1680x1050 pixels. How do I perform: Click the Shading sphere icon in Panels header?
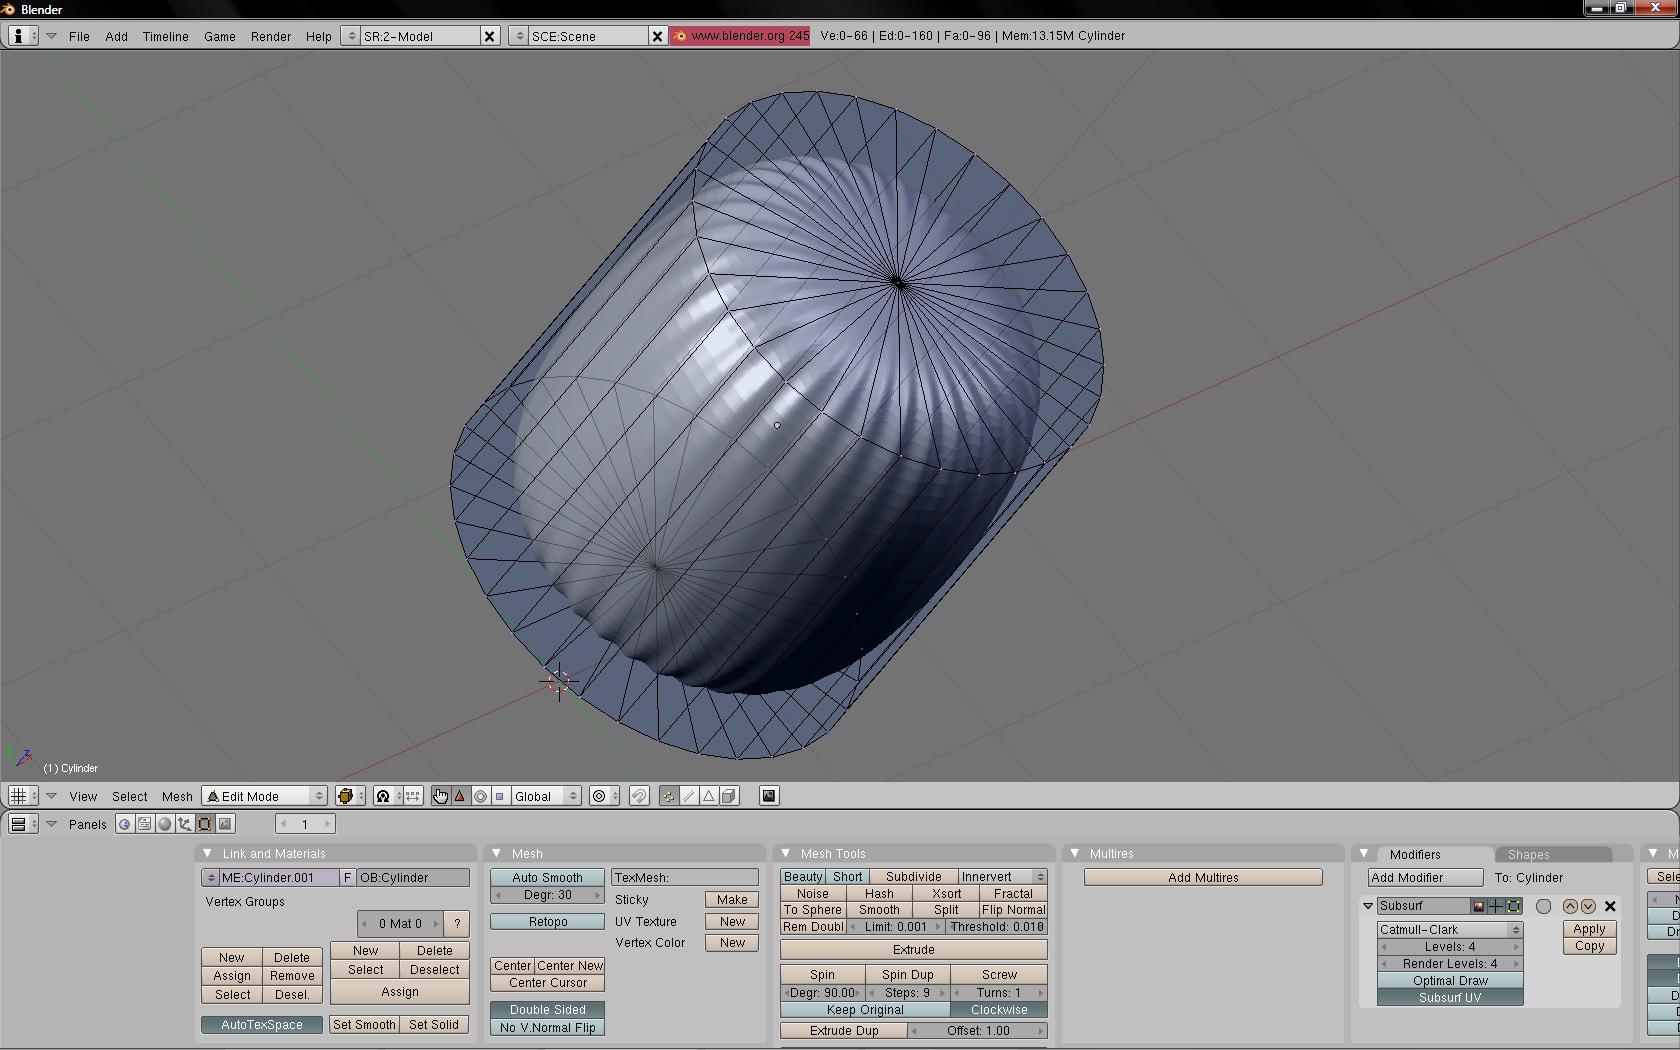(165, 824)
